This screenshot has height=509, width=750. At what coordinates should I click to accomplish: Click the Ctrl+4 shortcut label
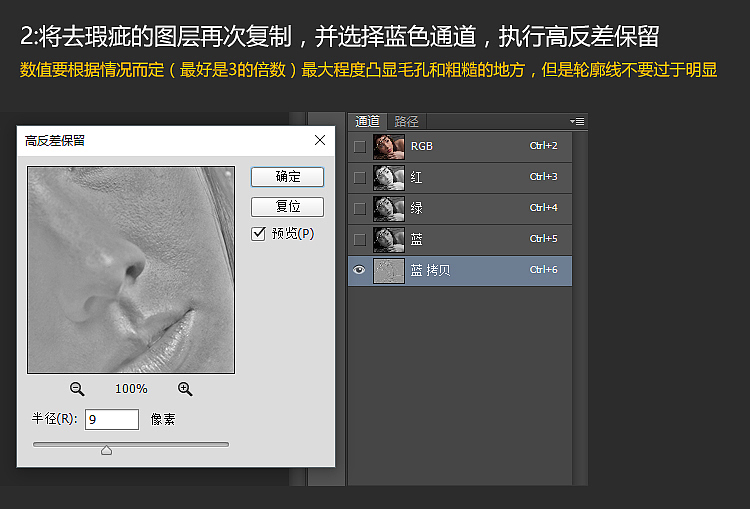coord(543,208)
